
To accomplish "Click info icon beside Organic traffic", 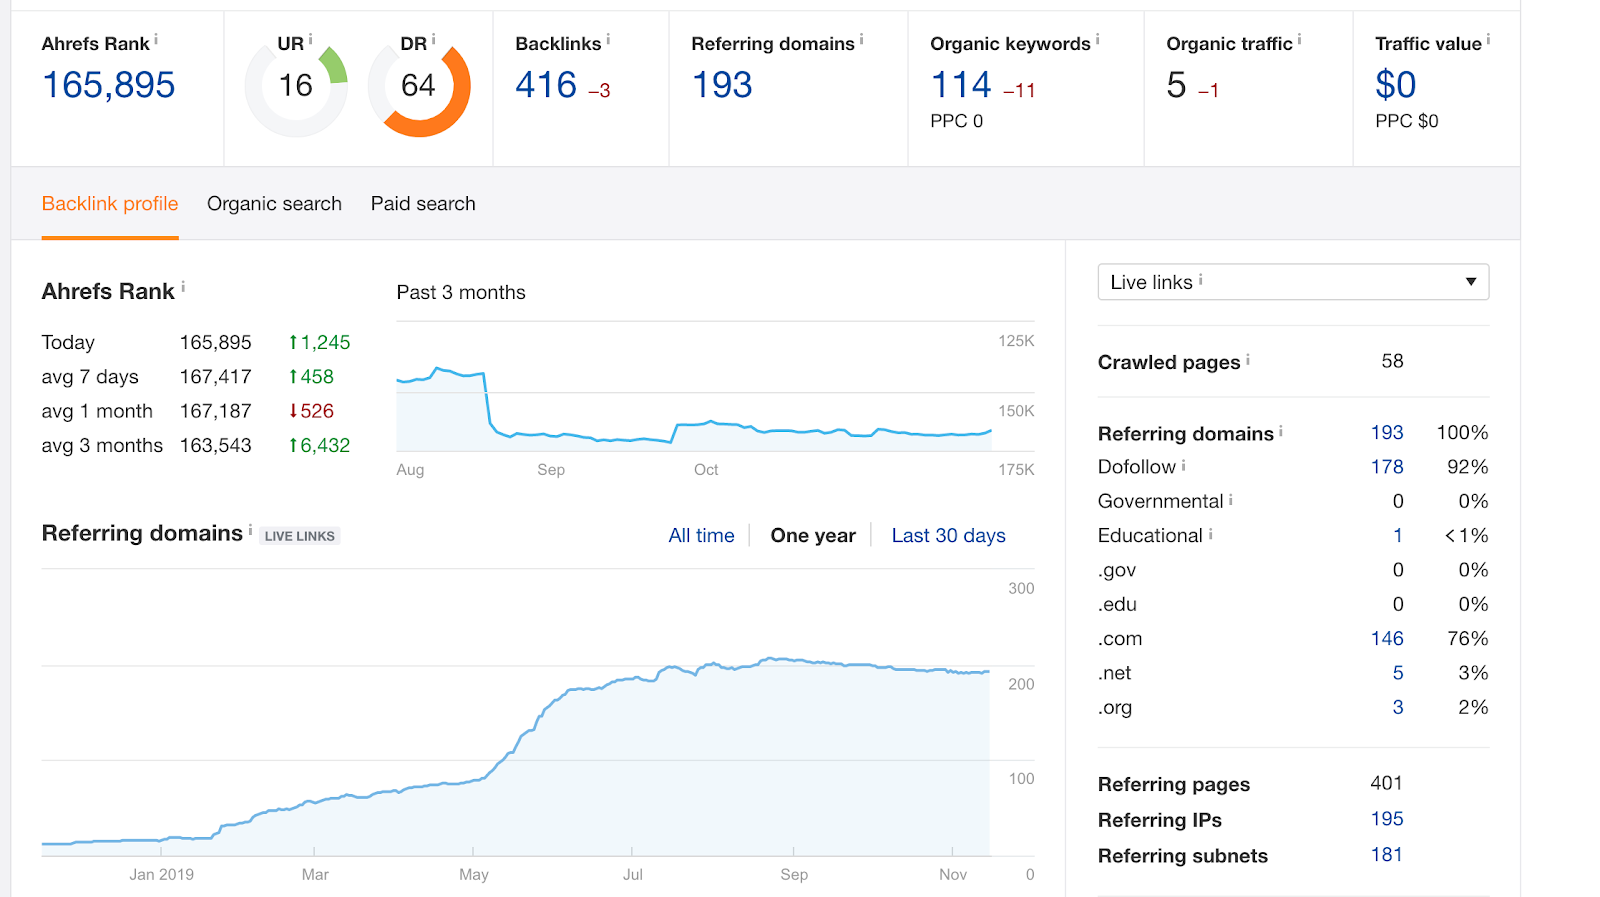I will tap(1299, 40).
